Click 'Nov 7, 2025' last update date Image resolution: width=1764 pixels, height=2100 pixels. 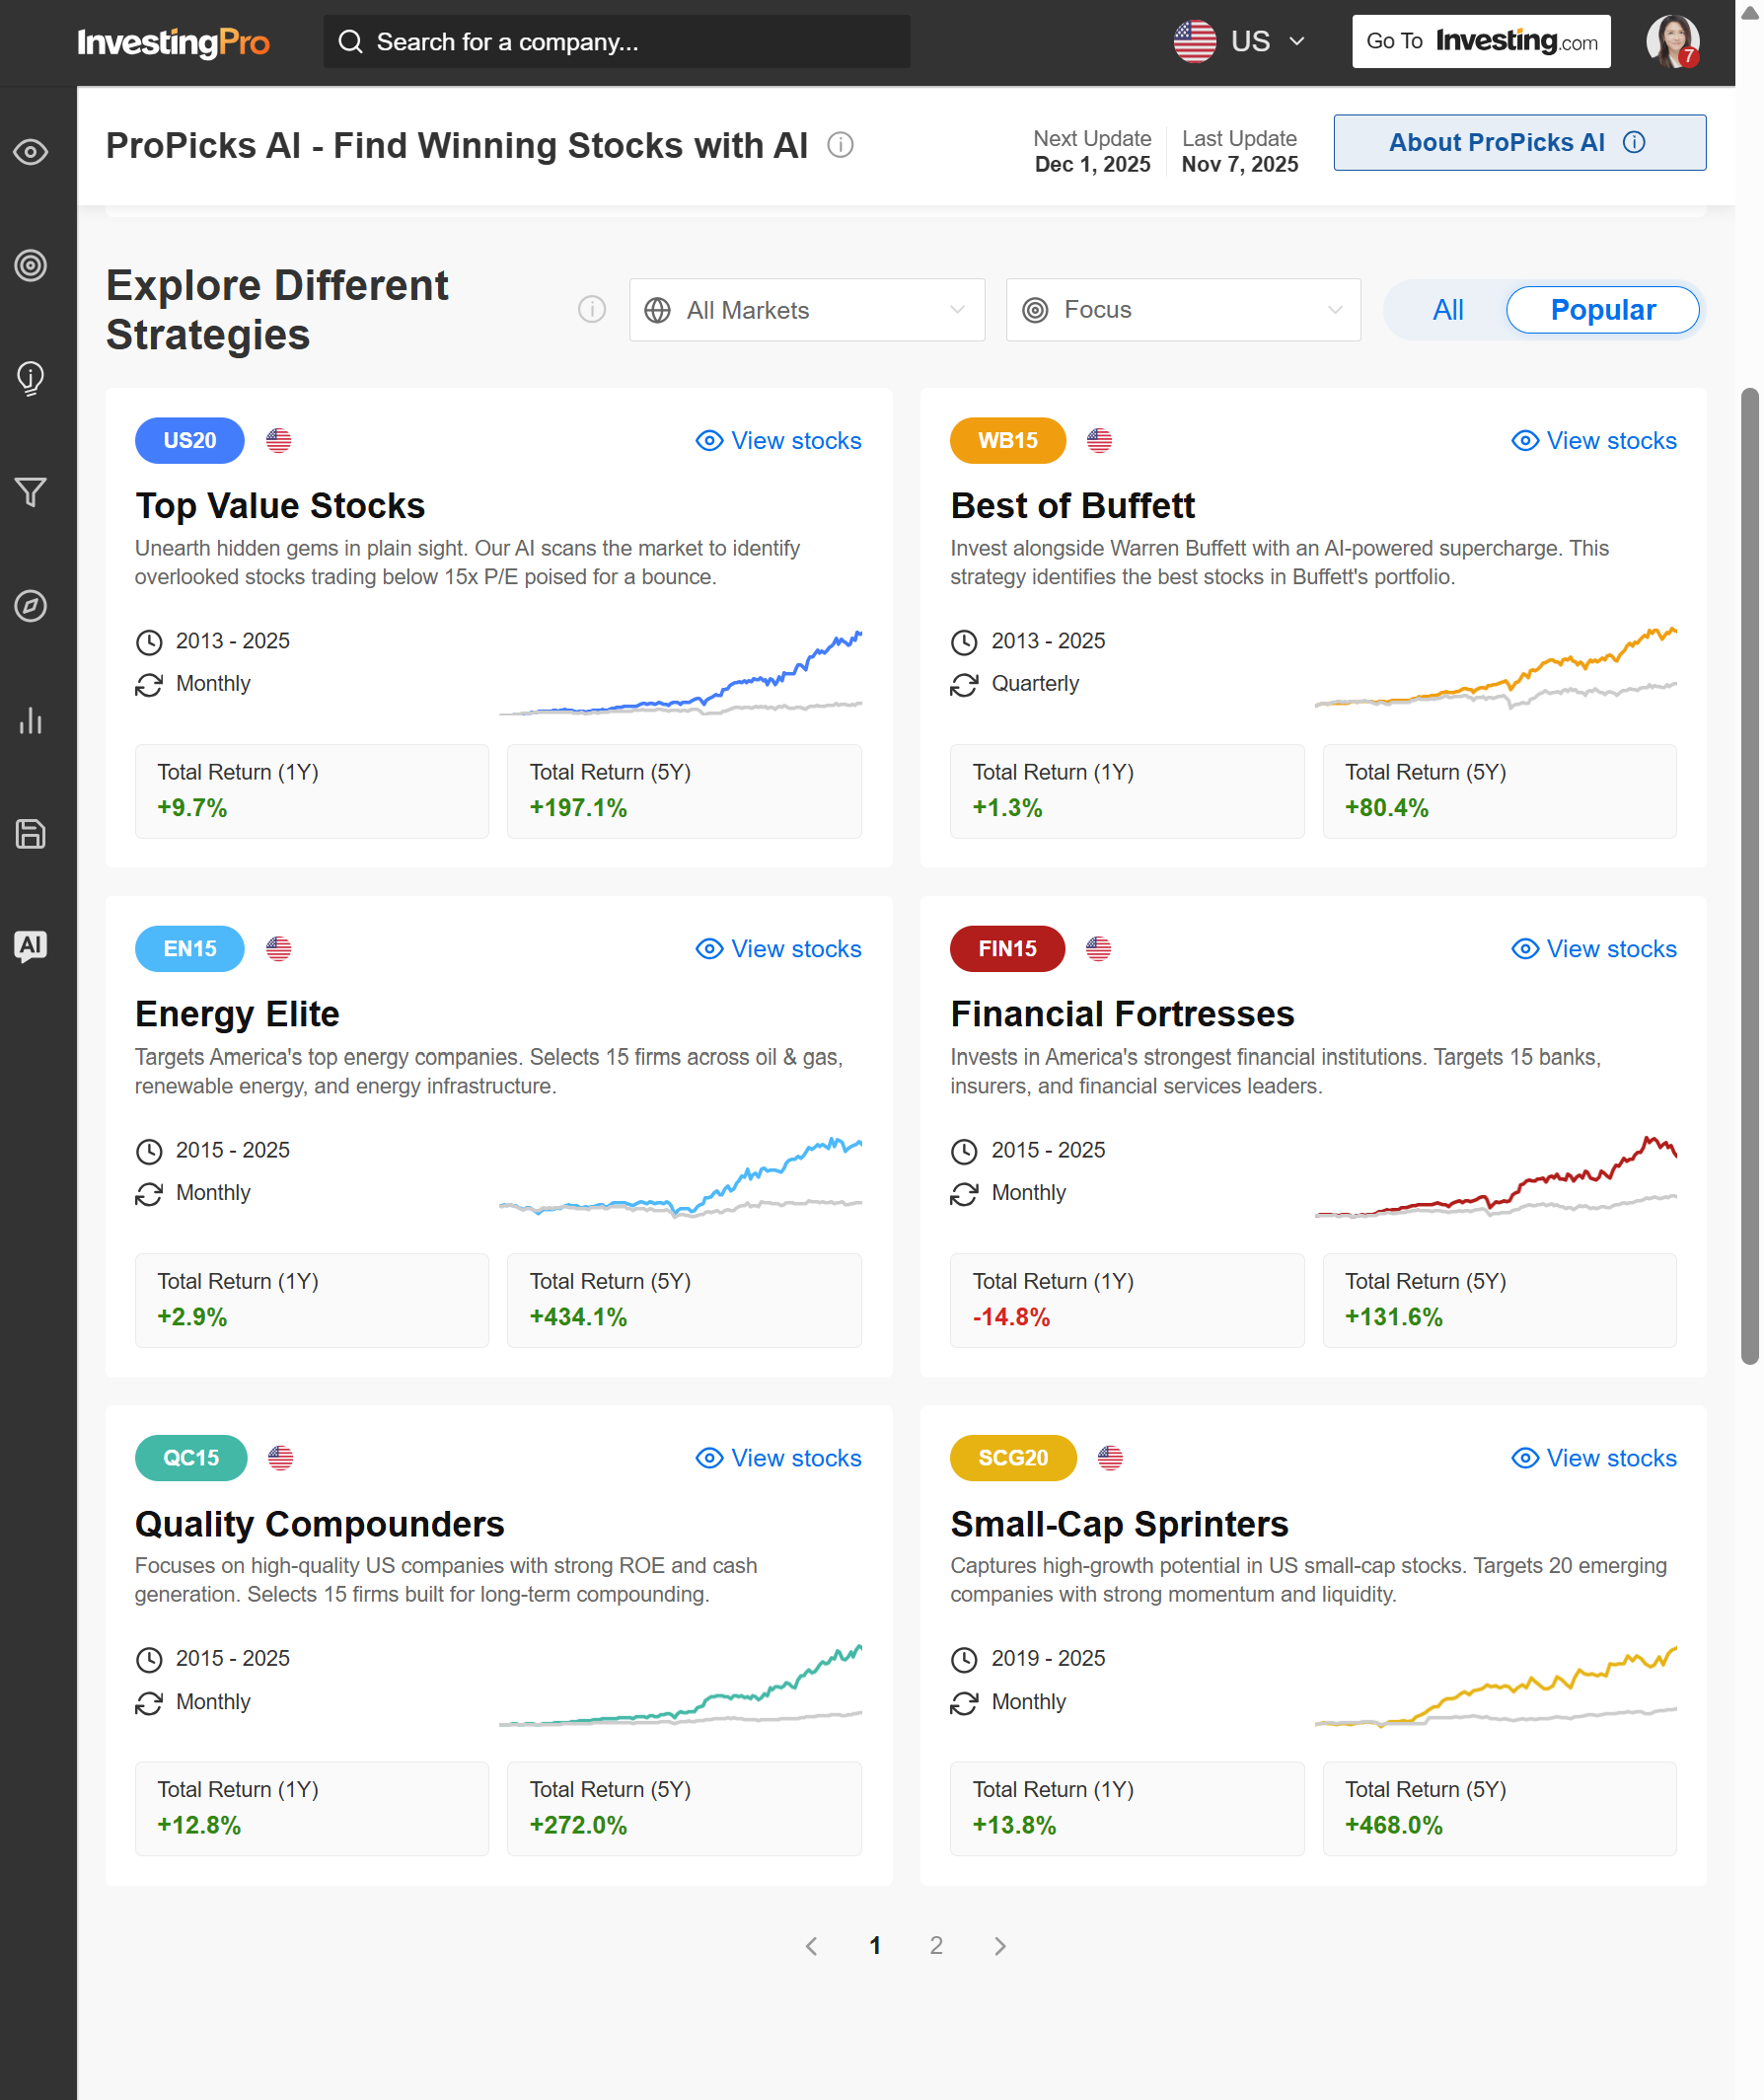[x=1240, y=164]
